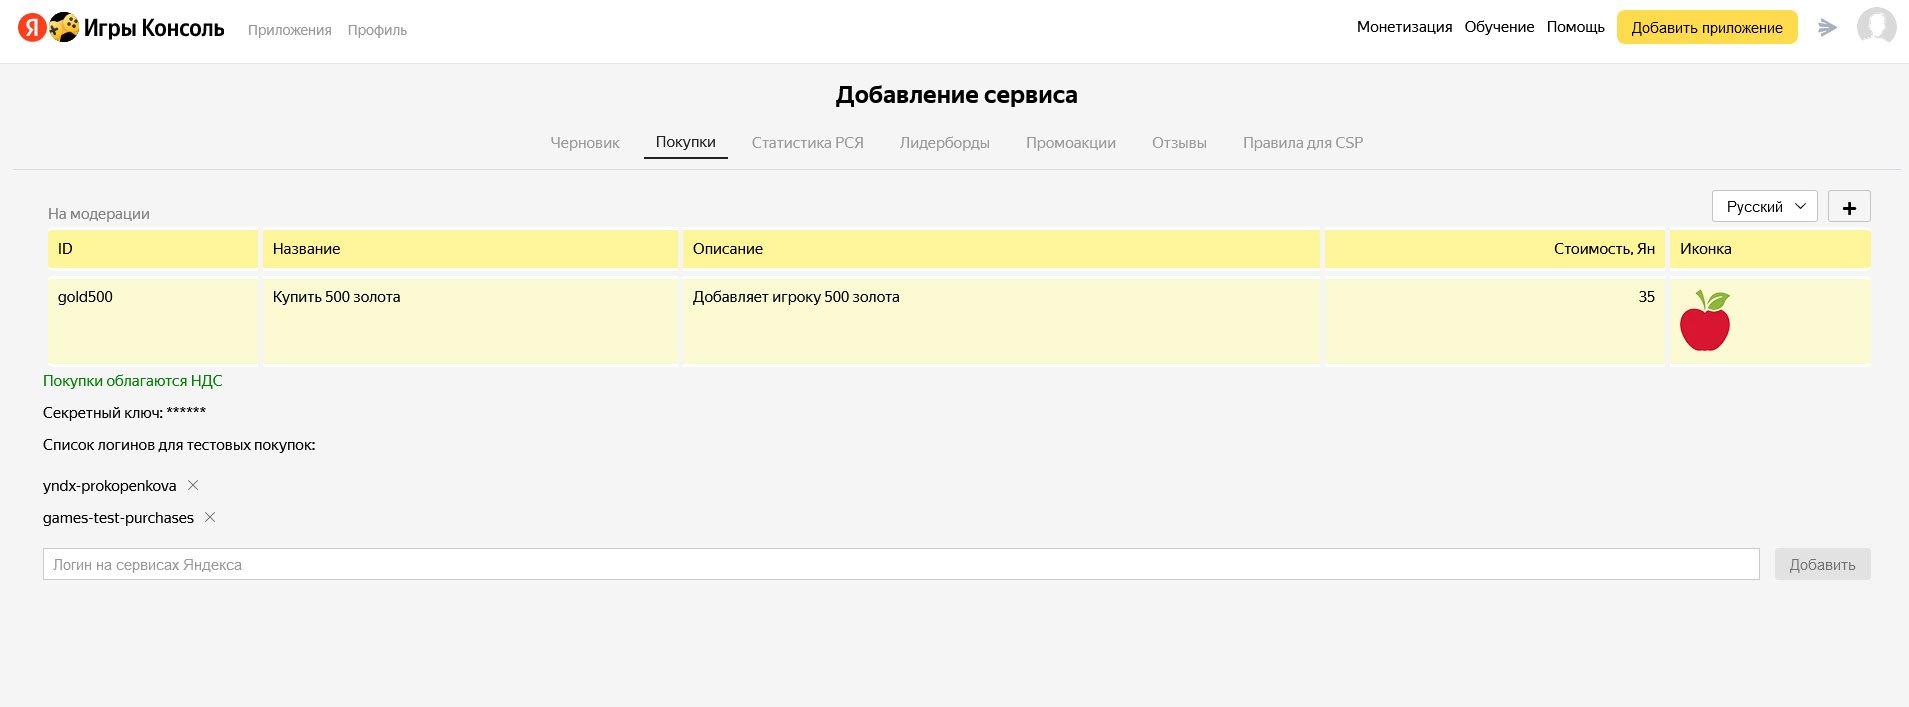
Task: Open the Отзывы tab
Action: point(1179,143)
